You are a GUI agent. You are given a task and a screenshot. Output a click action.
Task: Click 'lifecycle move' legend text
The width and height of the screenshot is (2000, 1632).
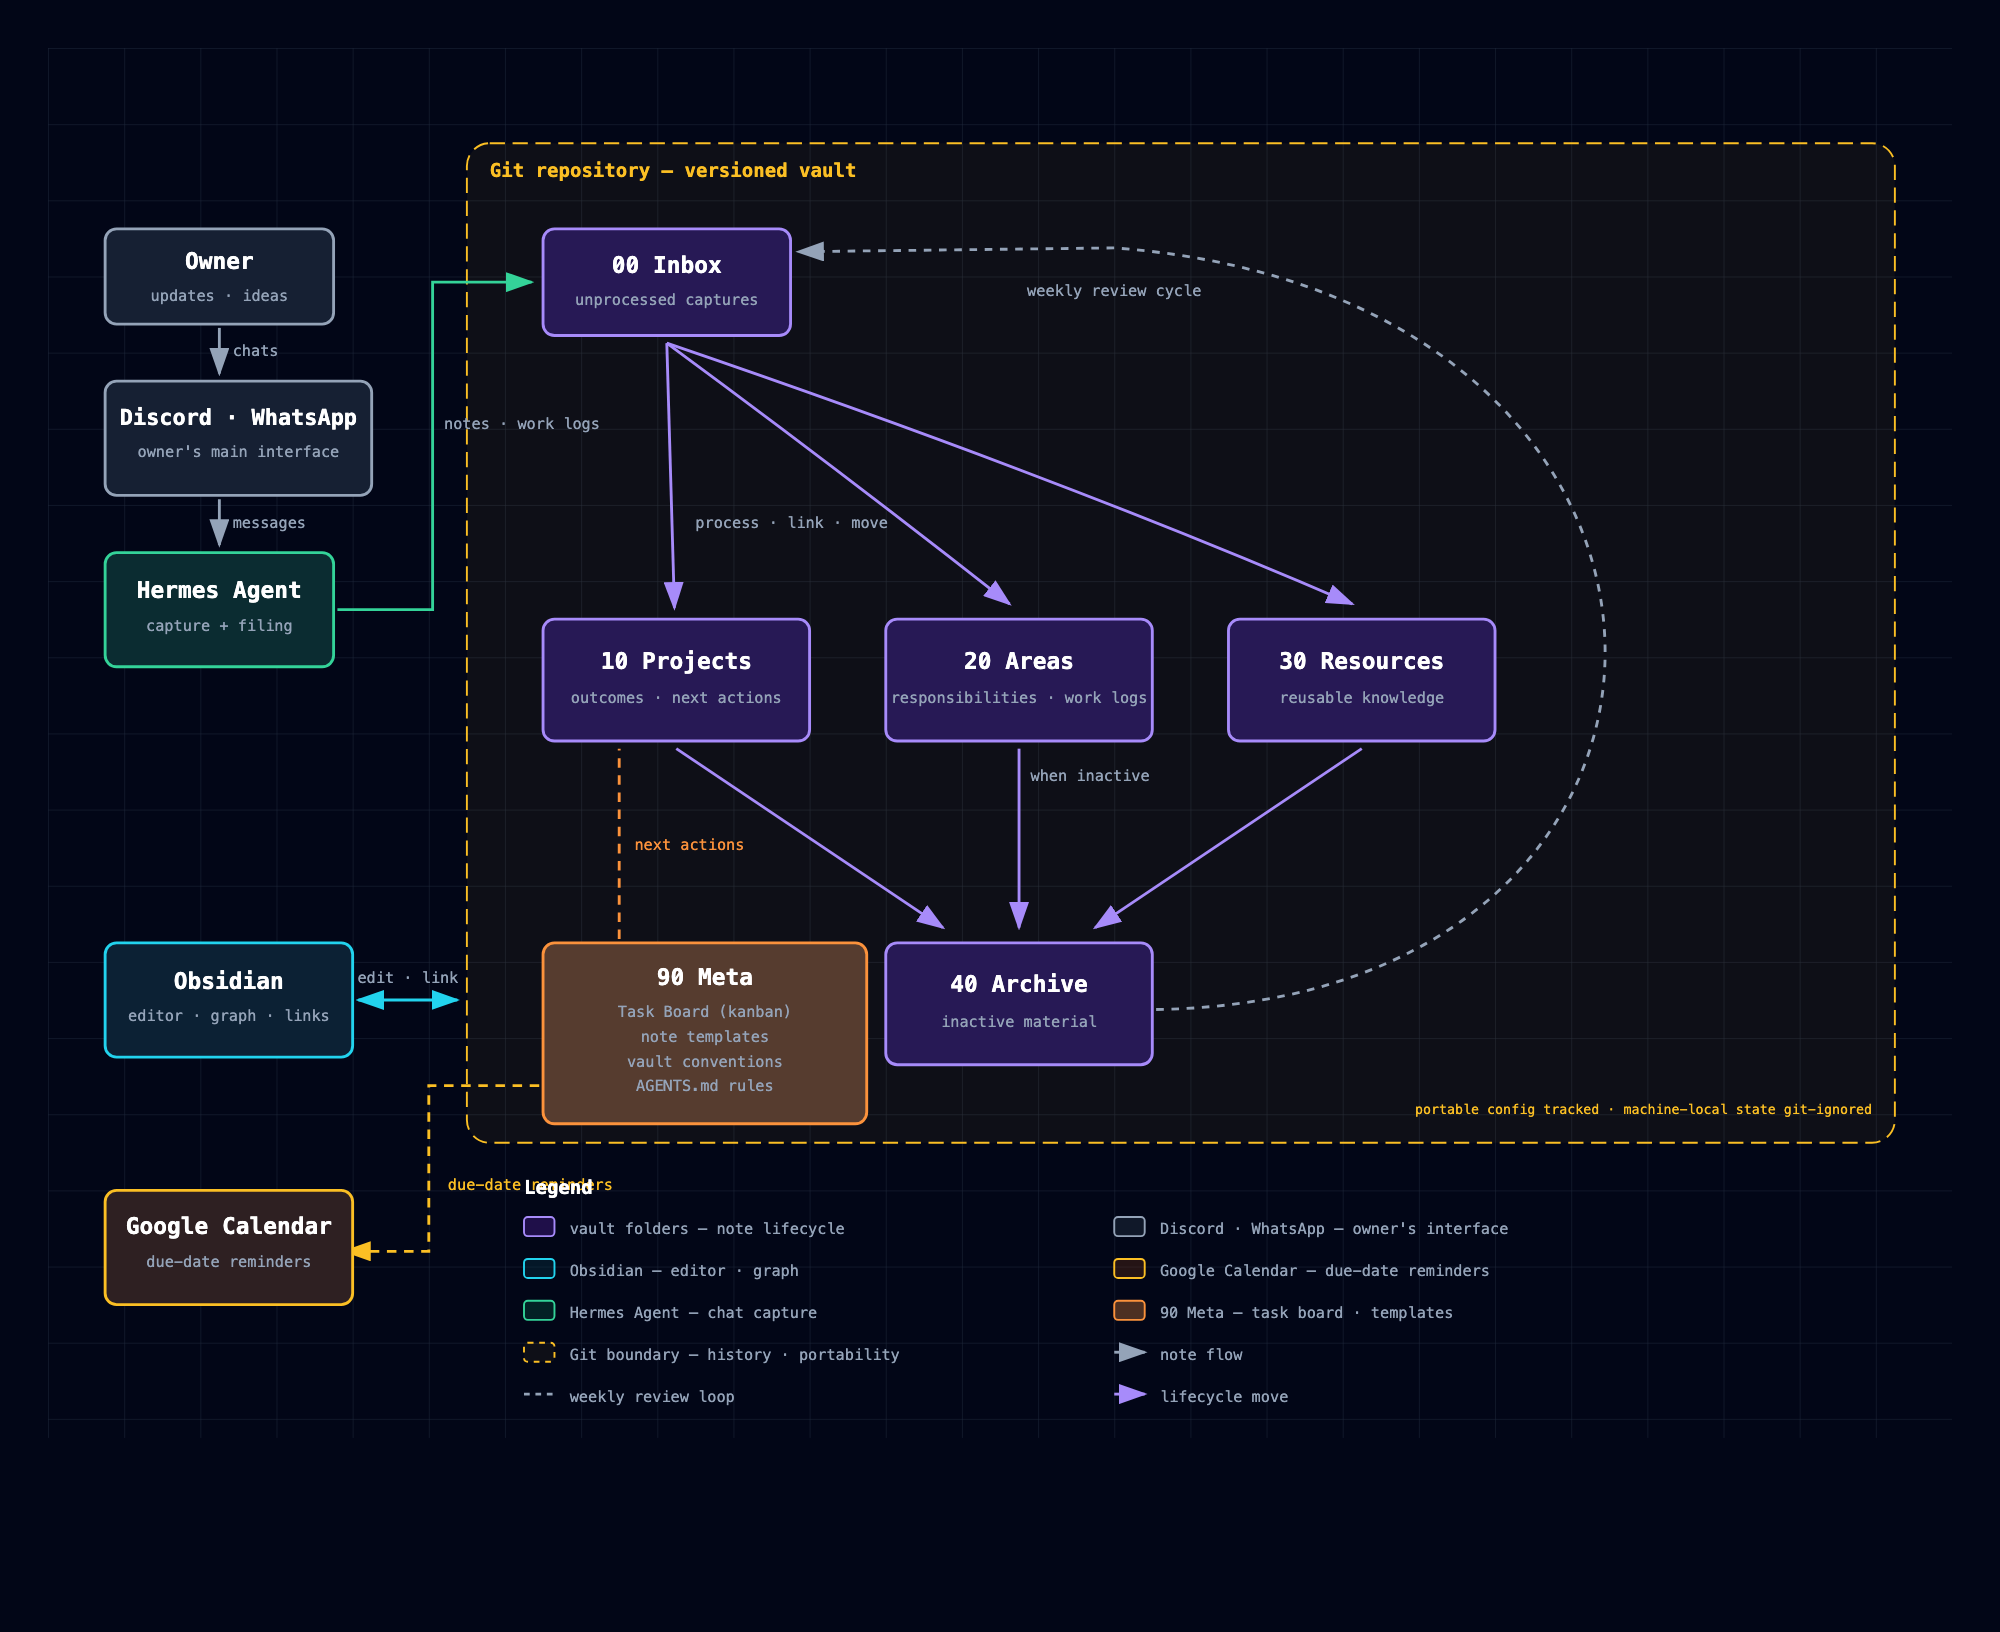click(1224, 1397)
